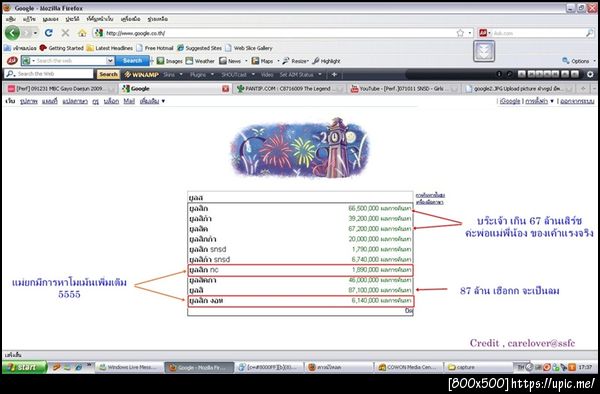Open the Windows Start button

[24, 367]
